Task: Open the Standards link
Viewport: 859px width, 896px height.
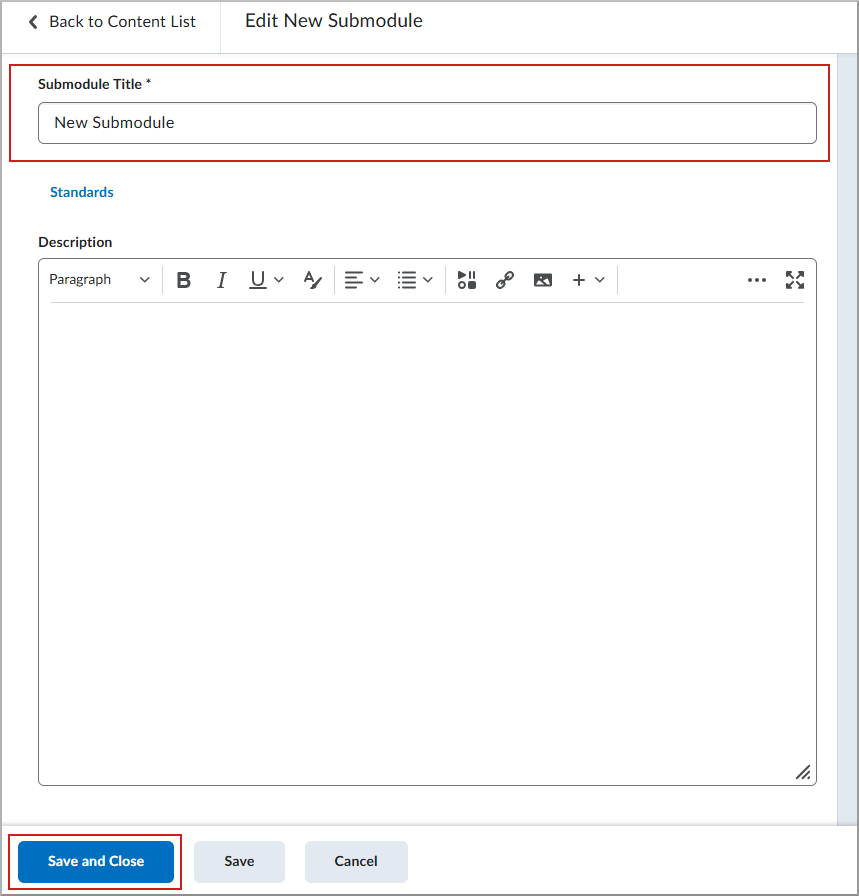Action: [x=82, y=192]
